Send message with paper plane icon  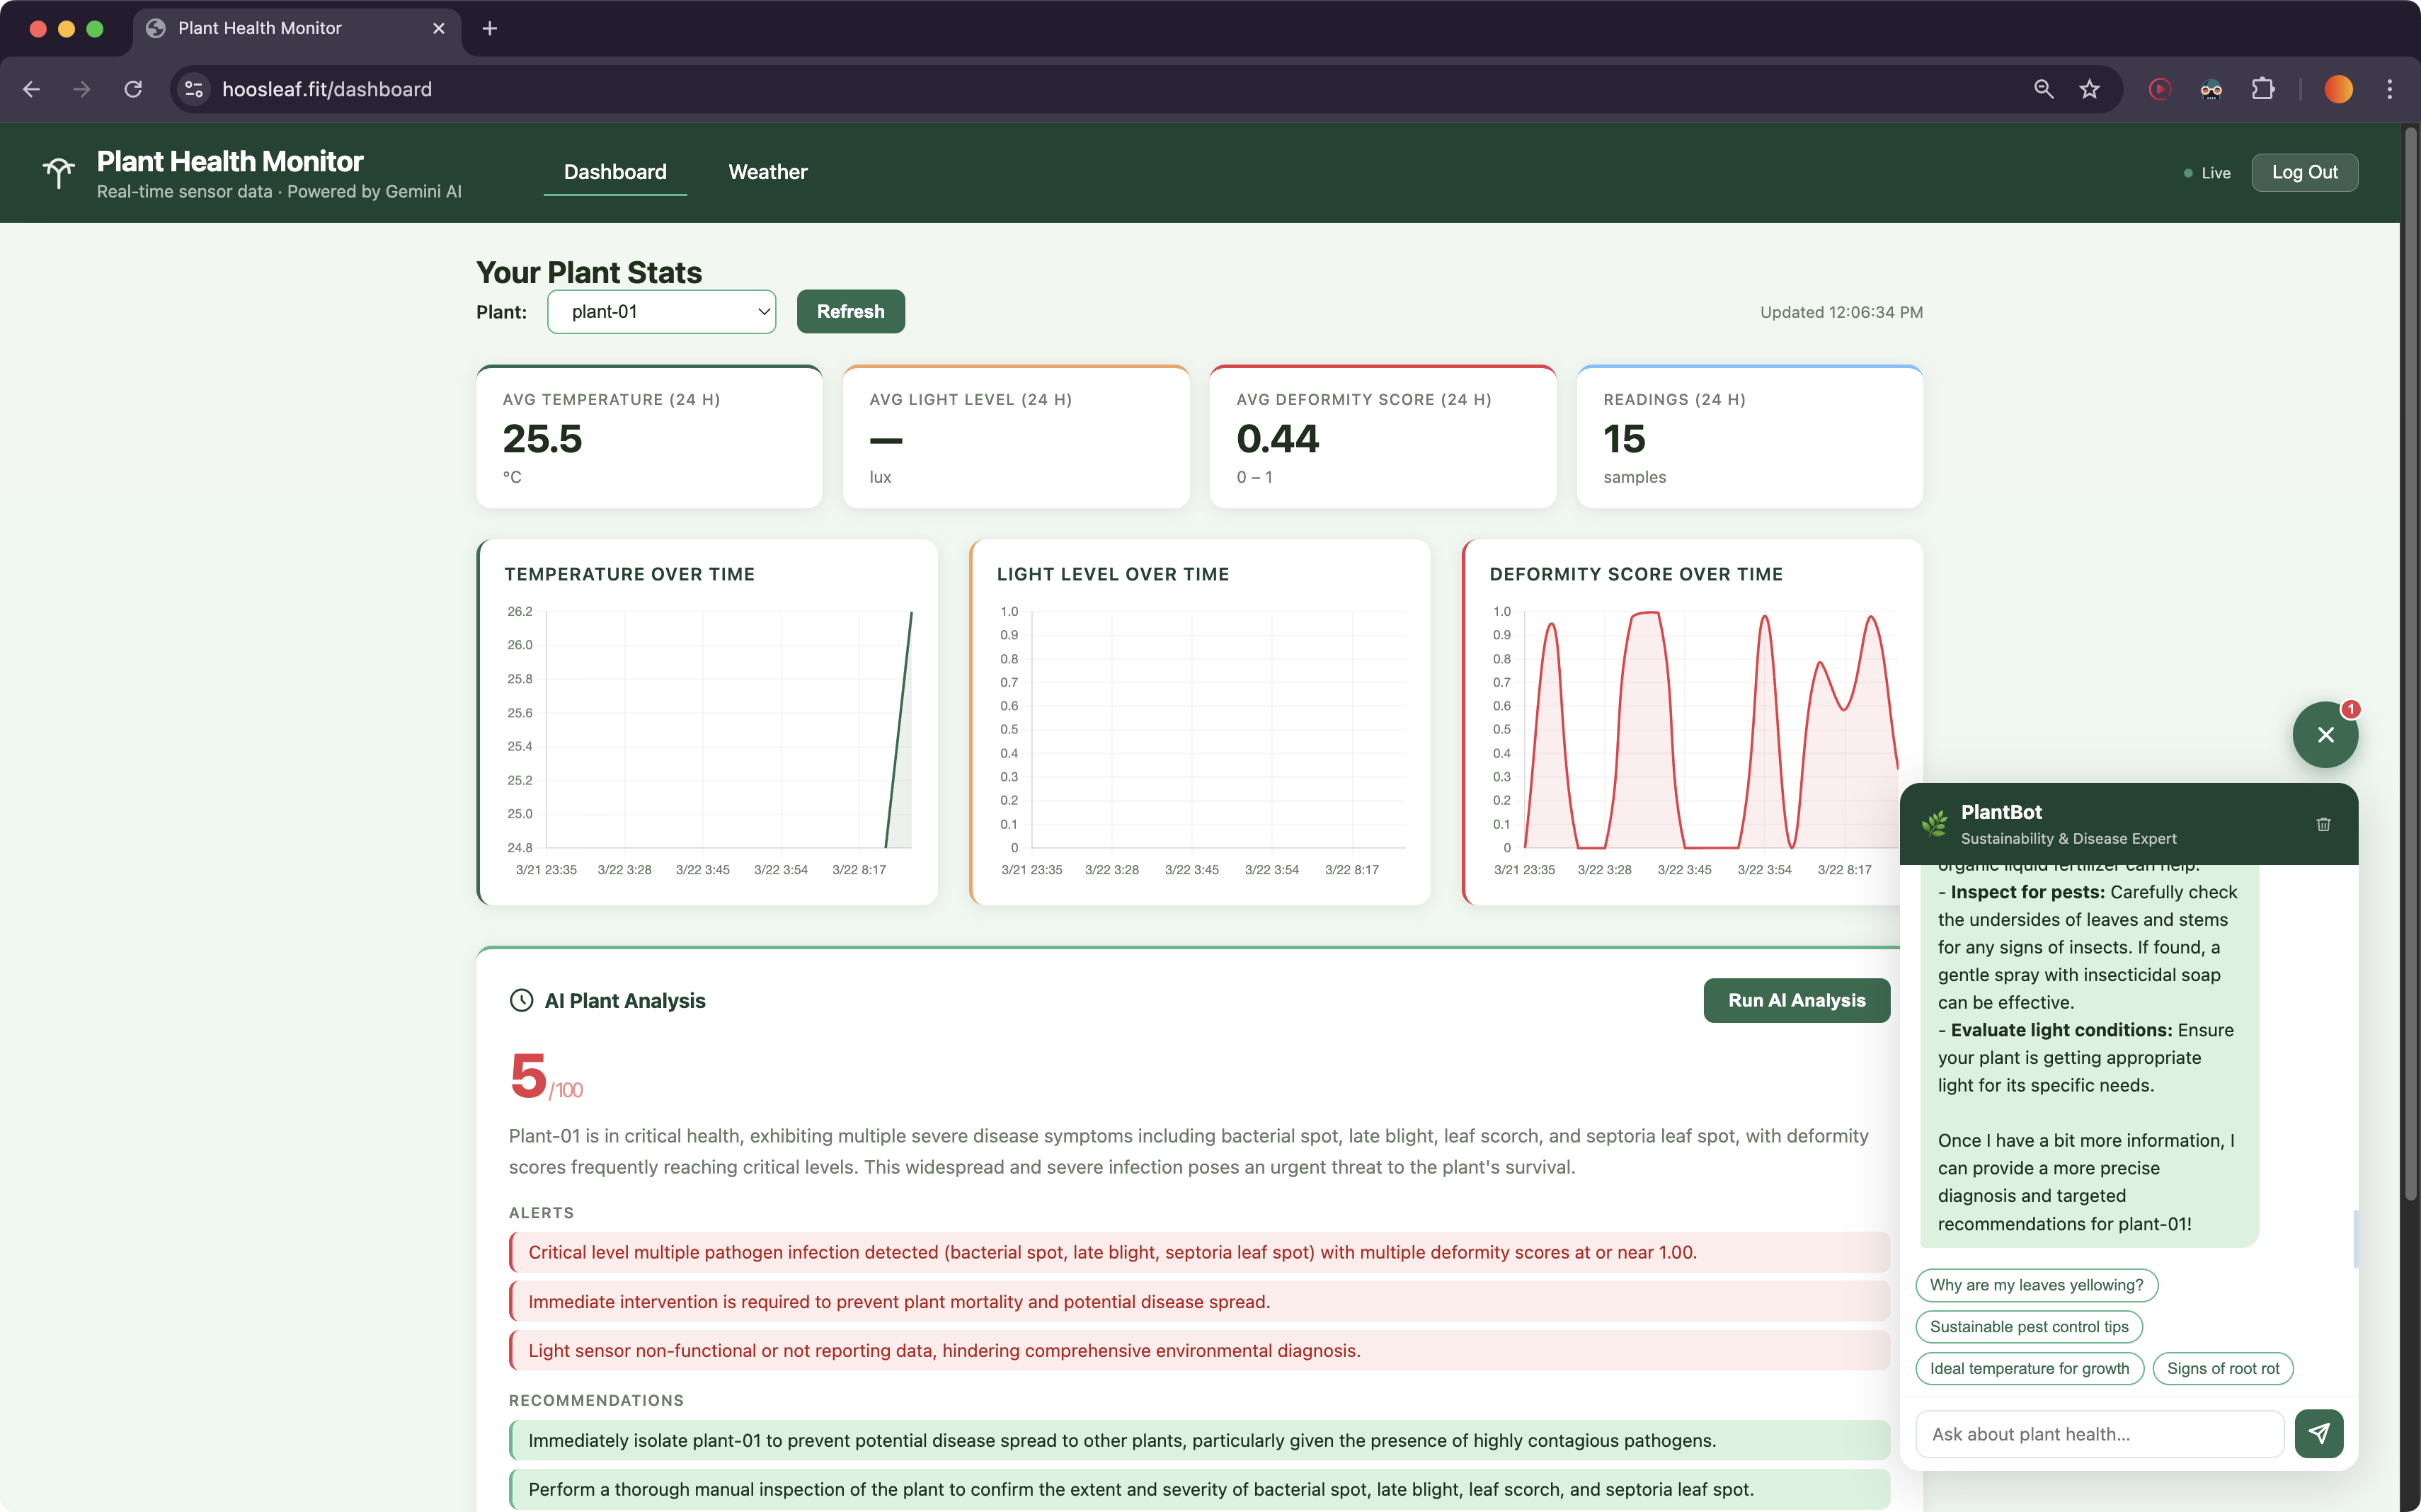coord(2318,1433)
